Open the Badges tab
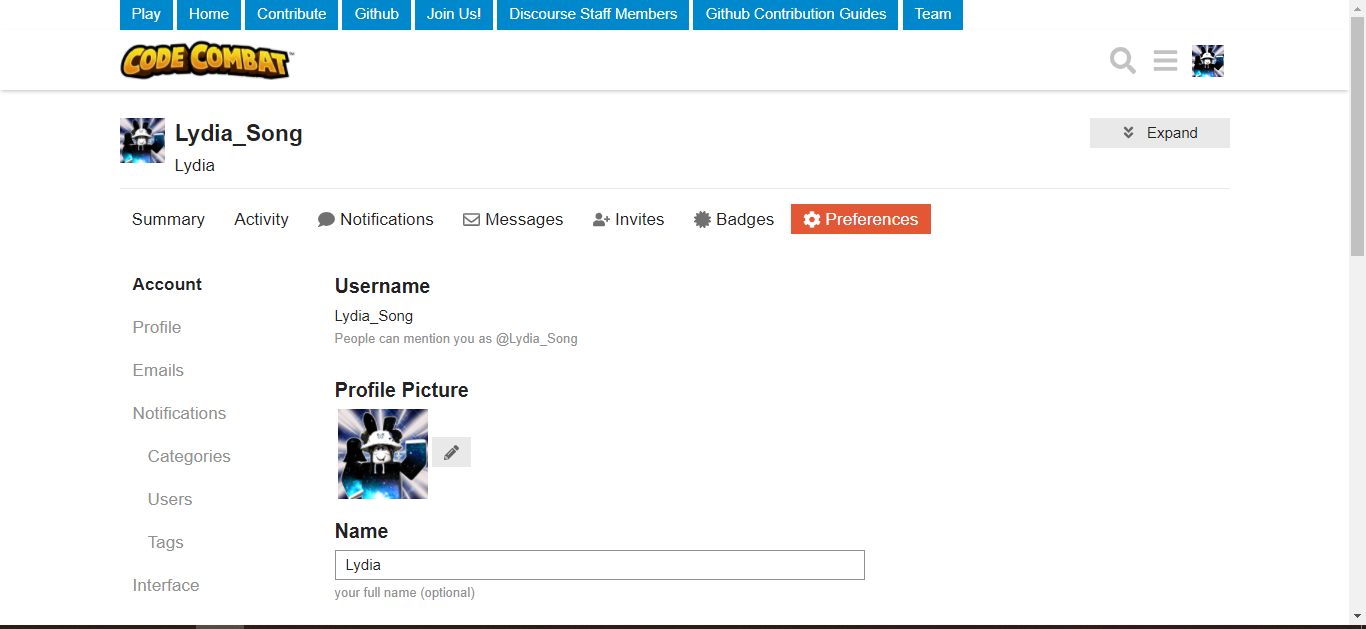Screen dimensions: 1366x629 tap(734, 219)
